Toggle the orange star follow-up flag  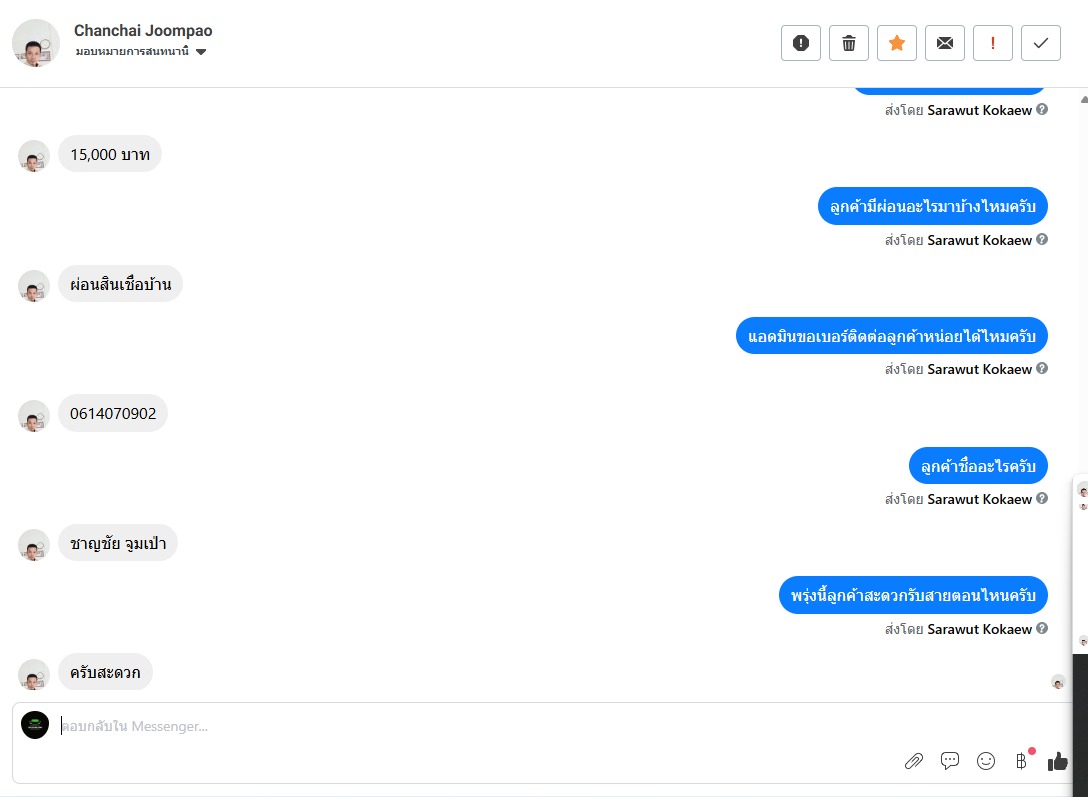coord(897,43)
